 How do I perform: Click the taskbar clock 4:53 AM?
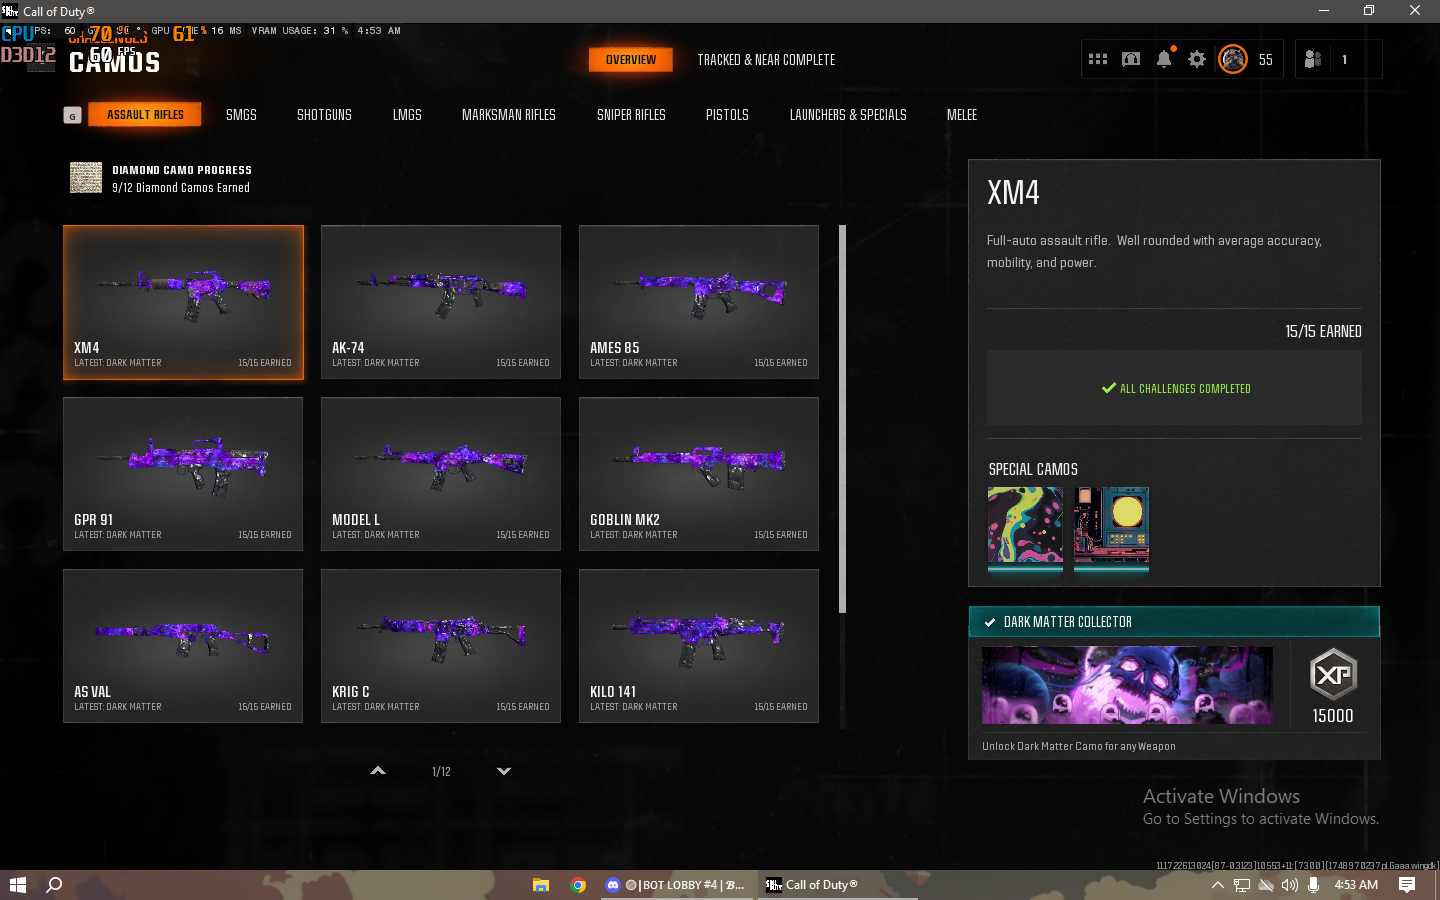[x=1356, y=885]
